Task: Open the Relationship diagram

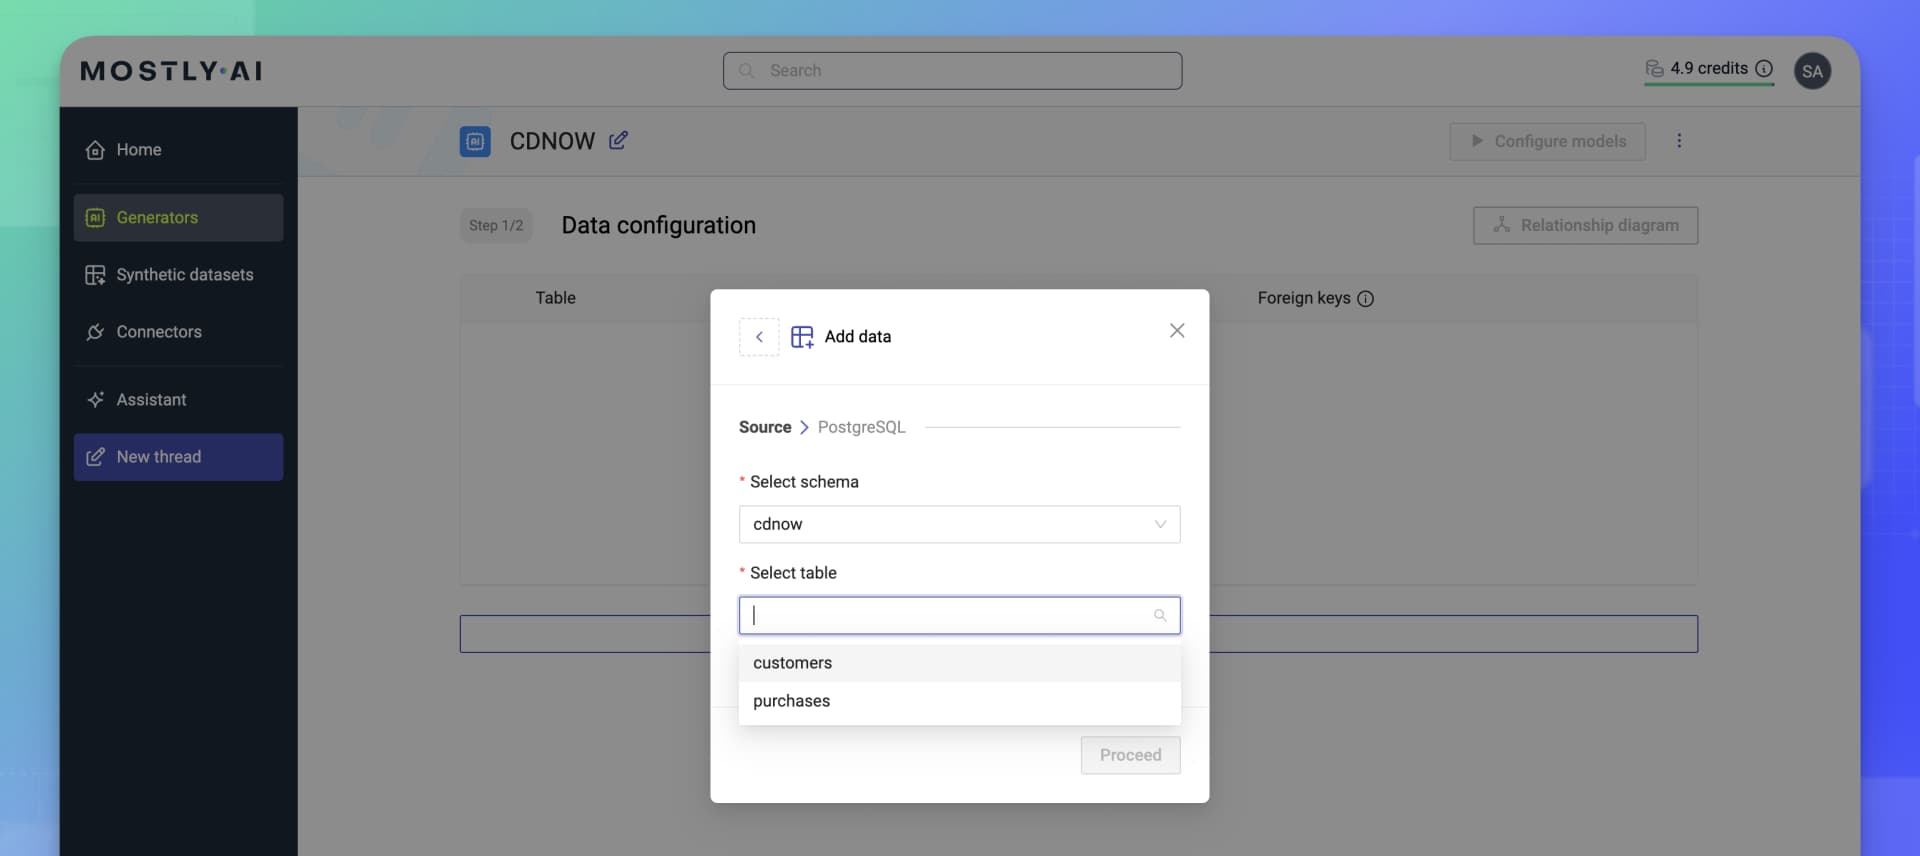Action: (x=1585, y=226)
